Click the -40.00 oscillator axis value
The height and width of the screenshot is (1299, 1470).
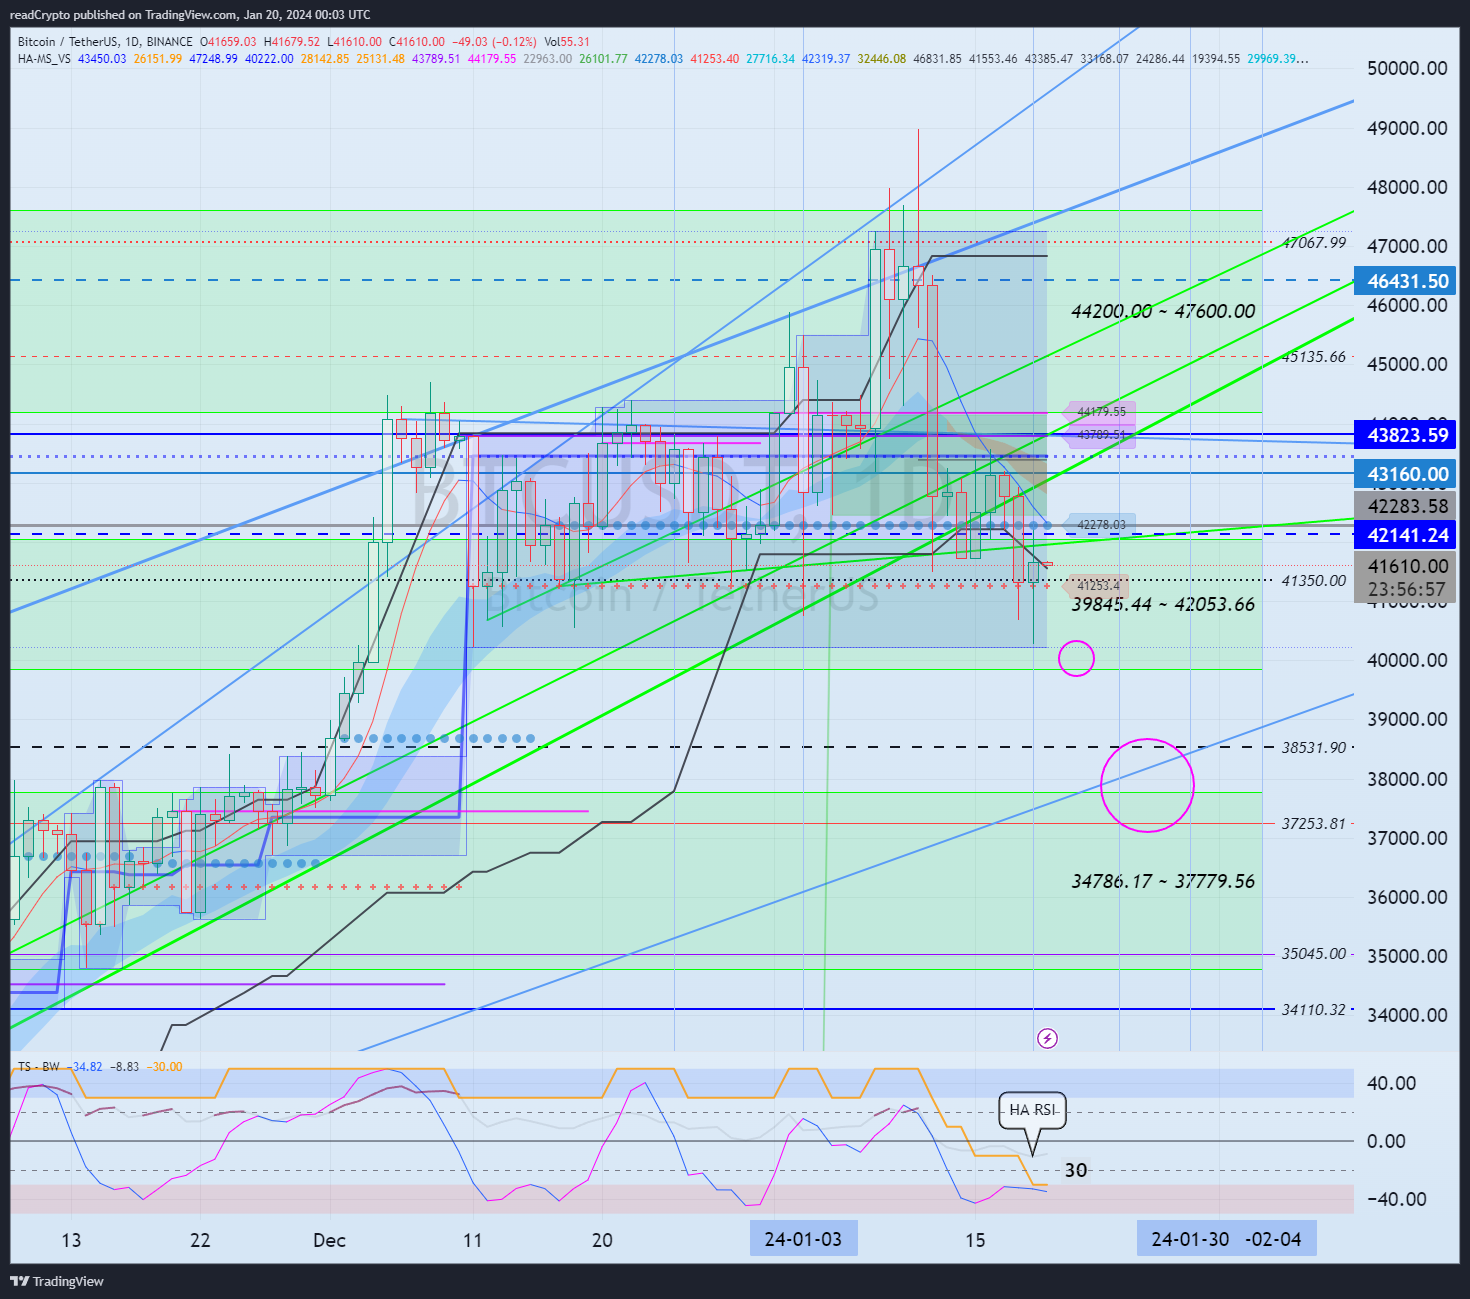pyautogui.click(x=1395, y=1199)
